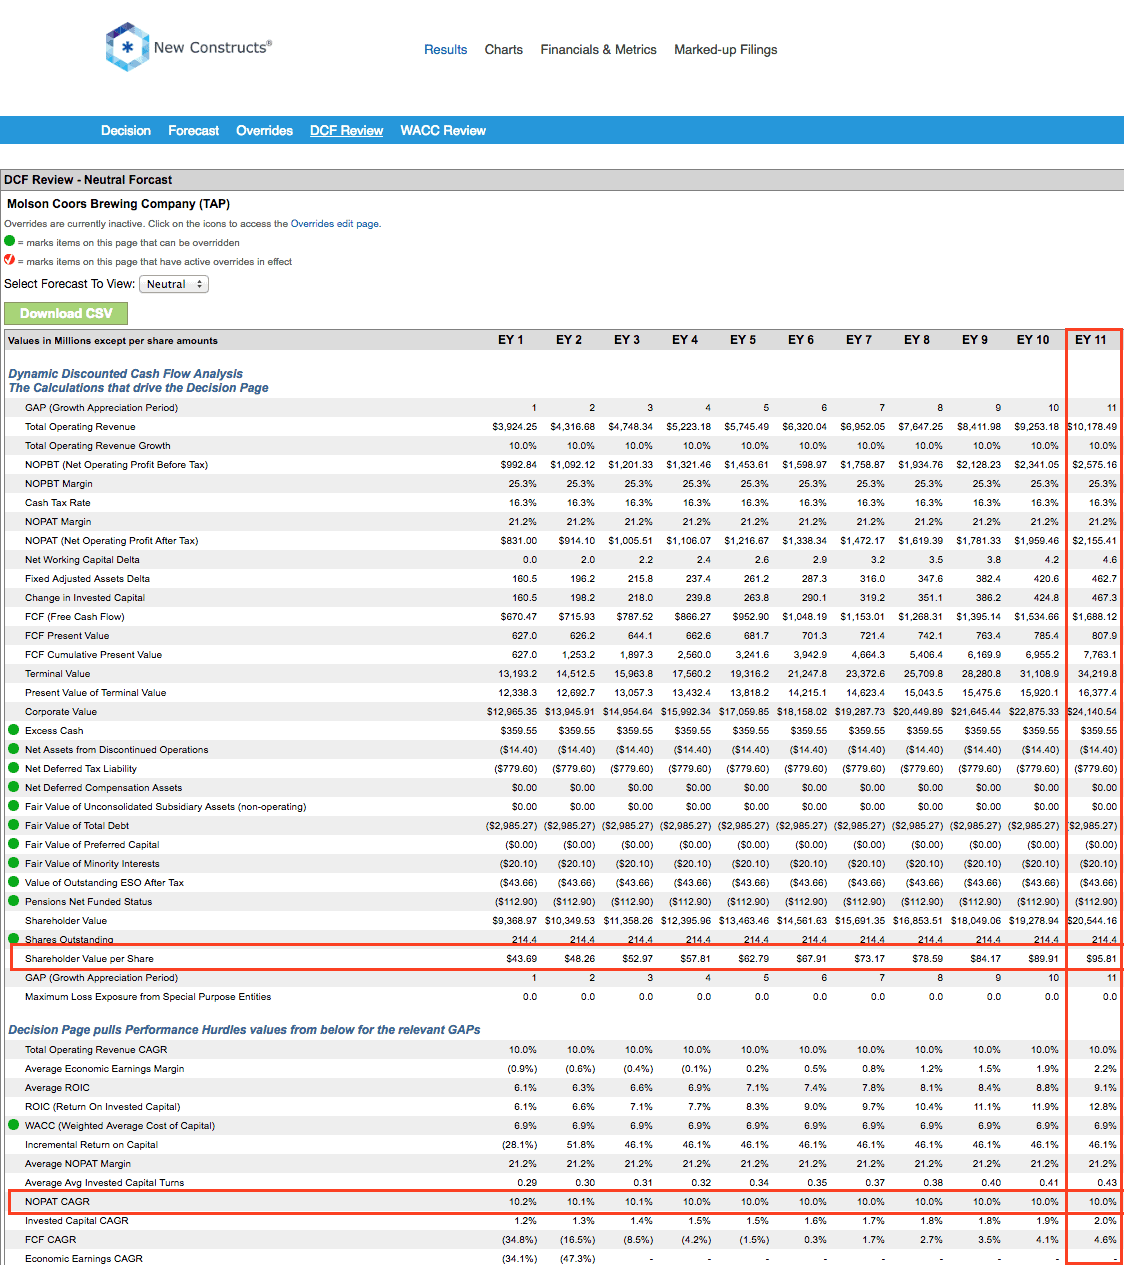Viewport: 1124px width, 1265px height.
Task: Click the $2,575.16 NOPBT cell
Action: (1095, 464)
